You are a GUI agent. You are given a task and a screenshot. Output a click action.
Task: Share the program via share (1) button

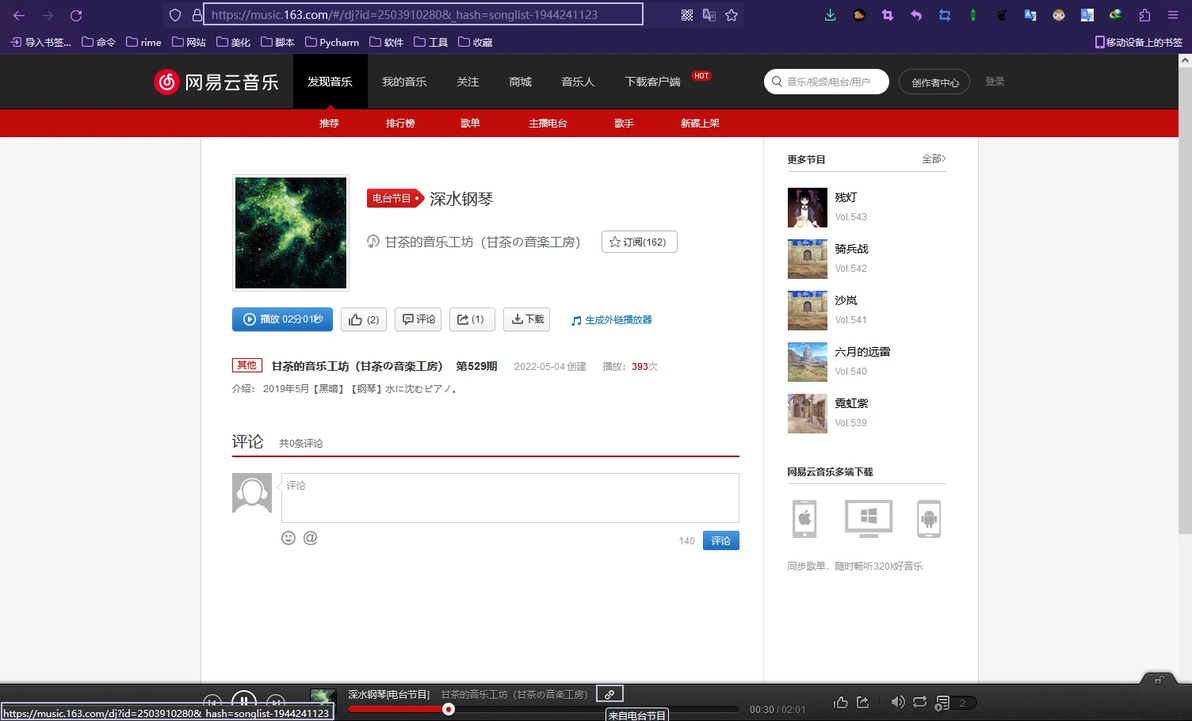click(471, 319)
